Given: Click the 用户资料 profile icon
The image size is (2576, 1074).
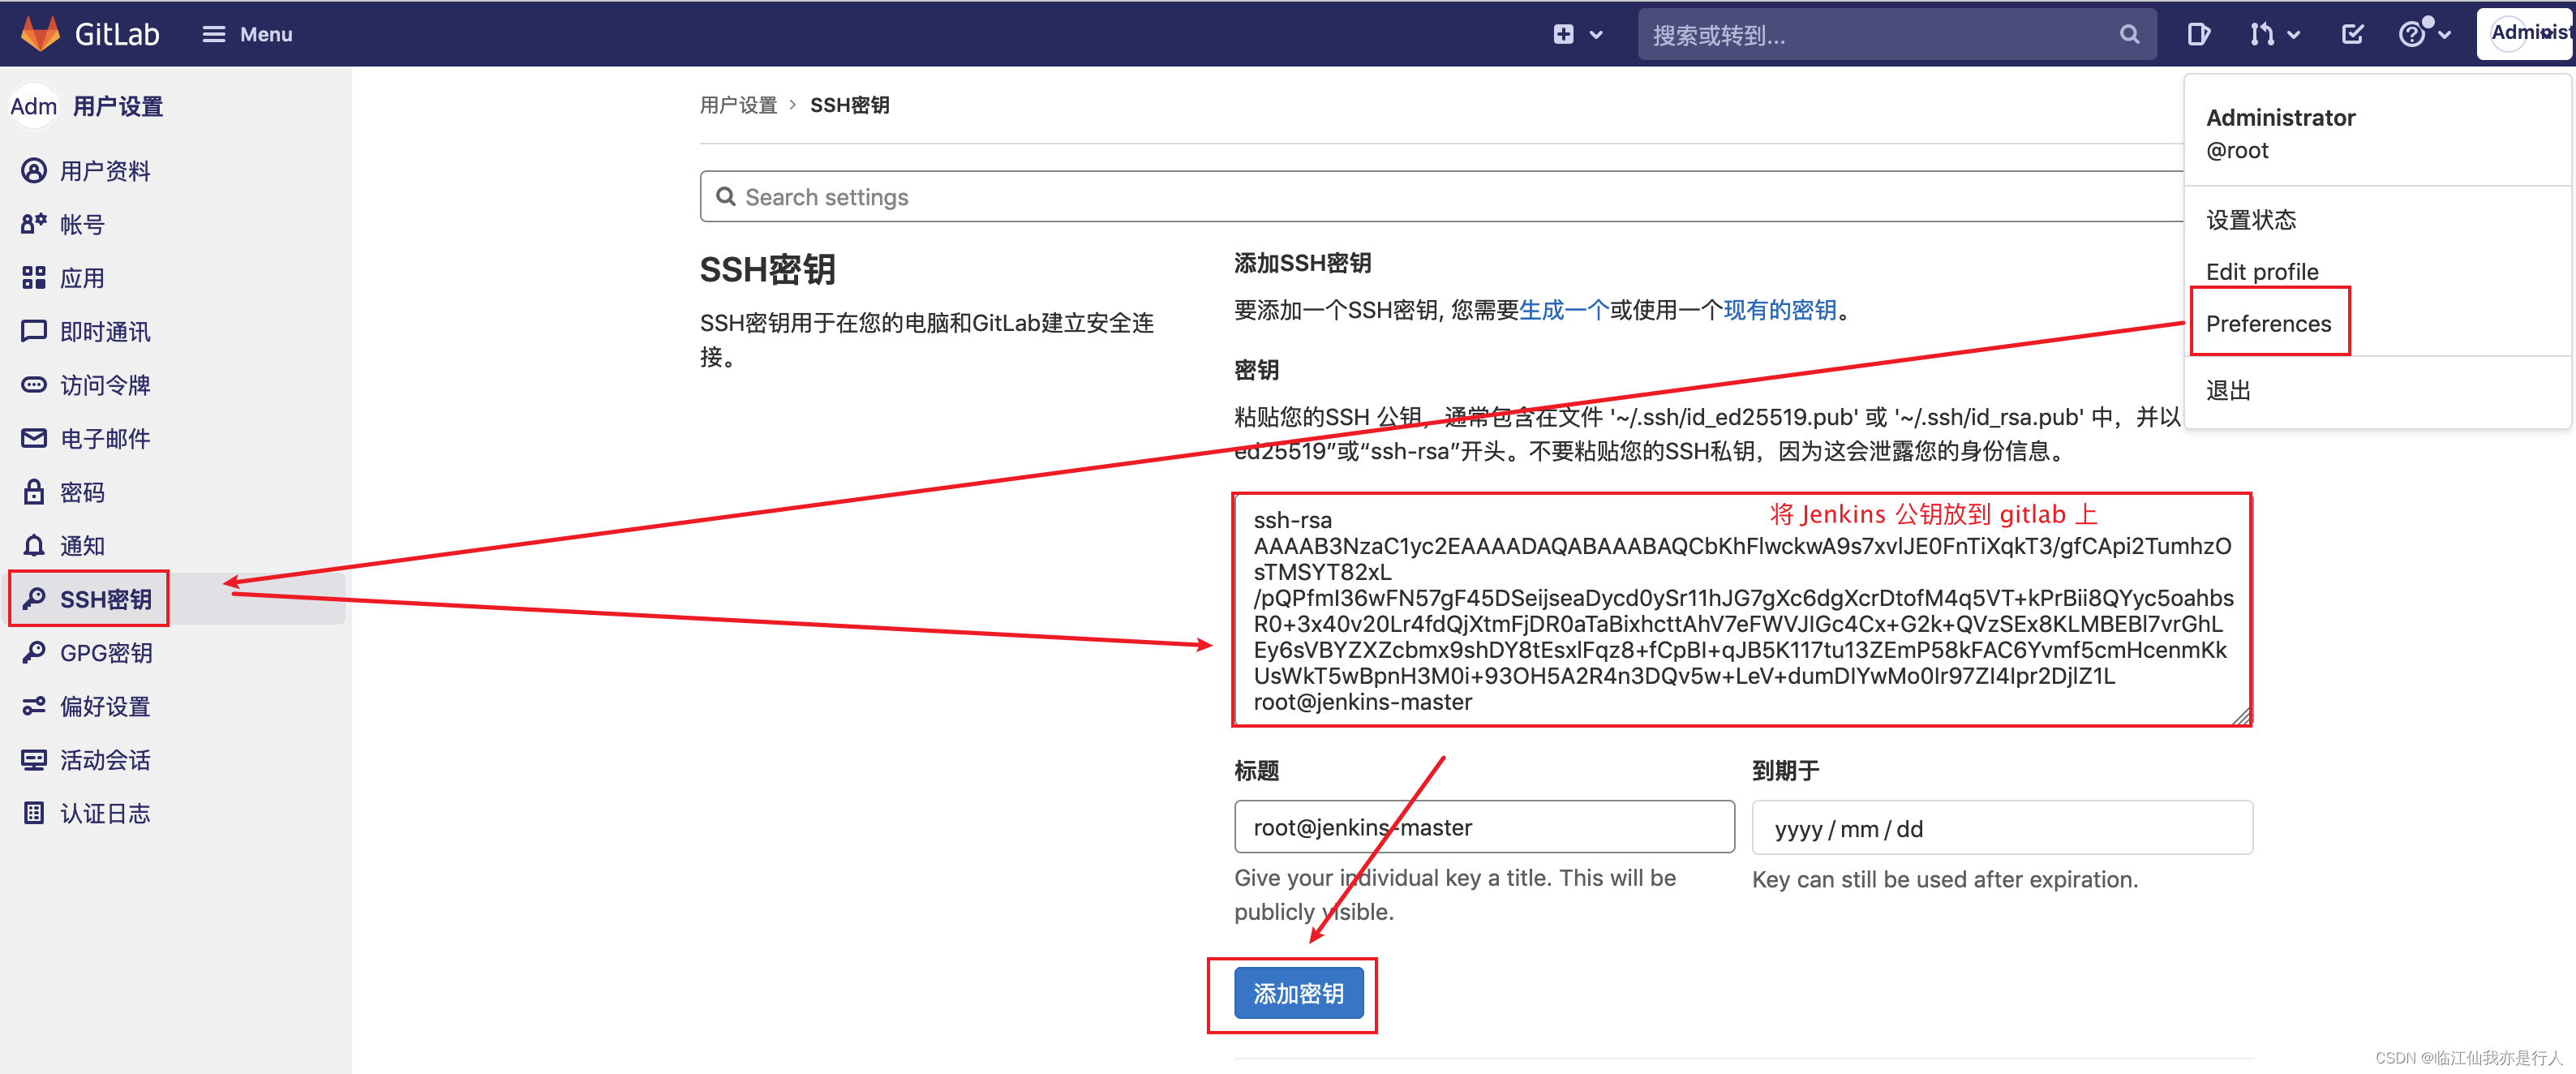Looking at the screenshot, I should (x=34, y=171).
